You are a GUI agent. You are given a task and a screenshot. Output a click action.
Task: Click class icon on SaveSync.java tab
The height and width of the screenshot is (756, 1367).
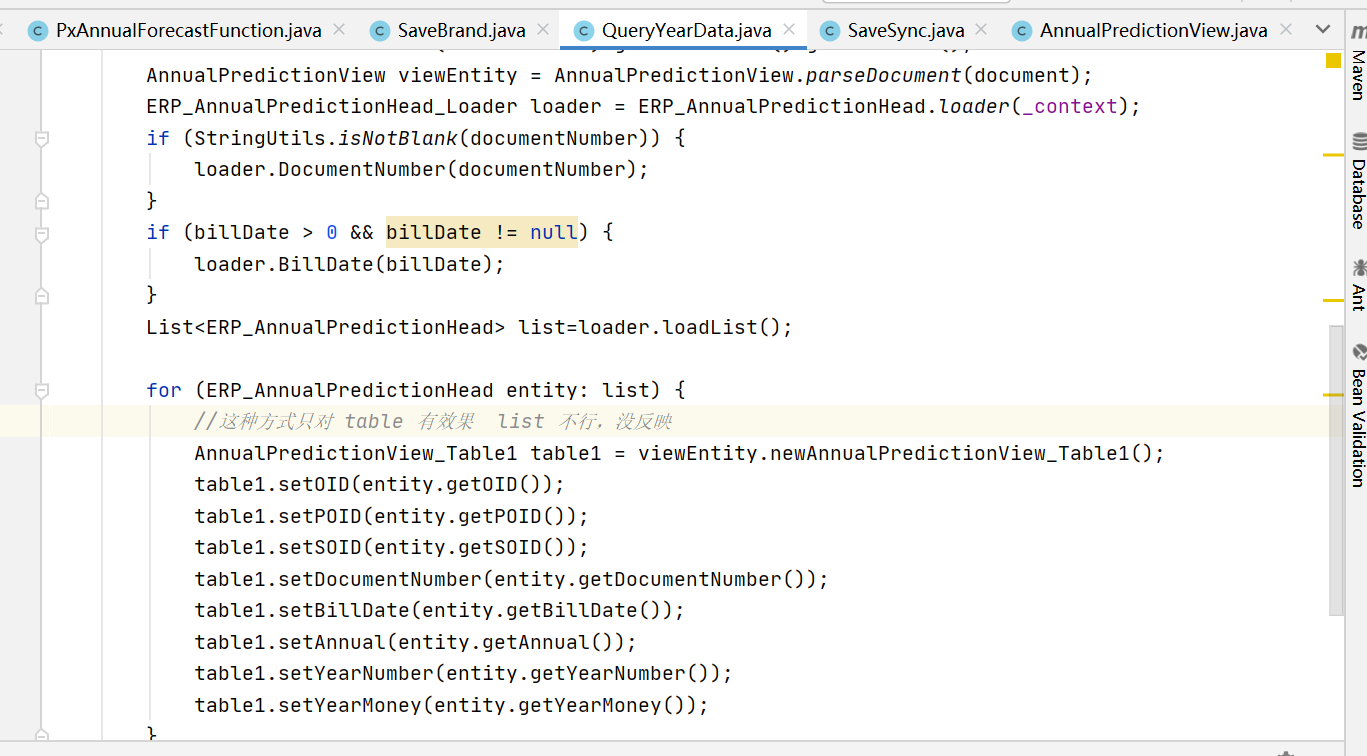tap(829, 31)
